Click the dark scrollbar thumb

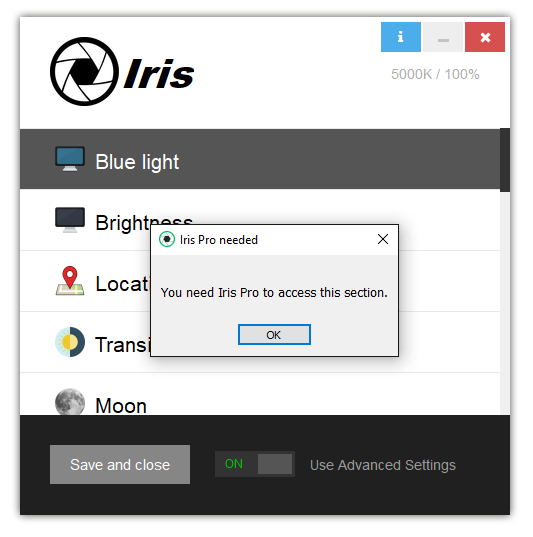[x=505, y=160]
